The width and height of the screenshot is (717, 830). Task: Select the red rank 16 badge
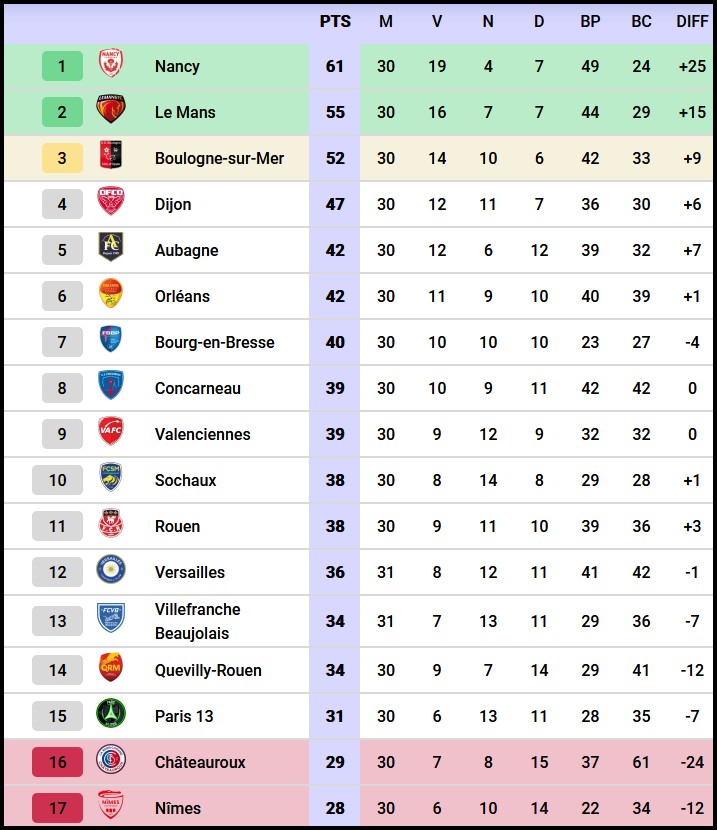(58, 762)
